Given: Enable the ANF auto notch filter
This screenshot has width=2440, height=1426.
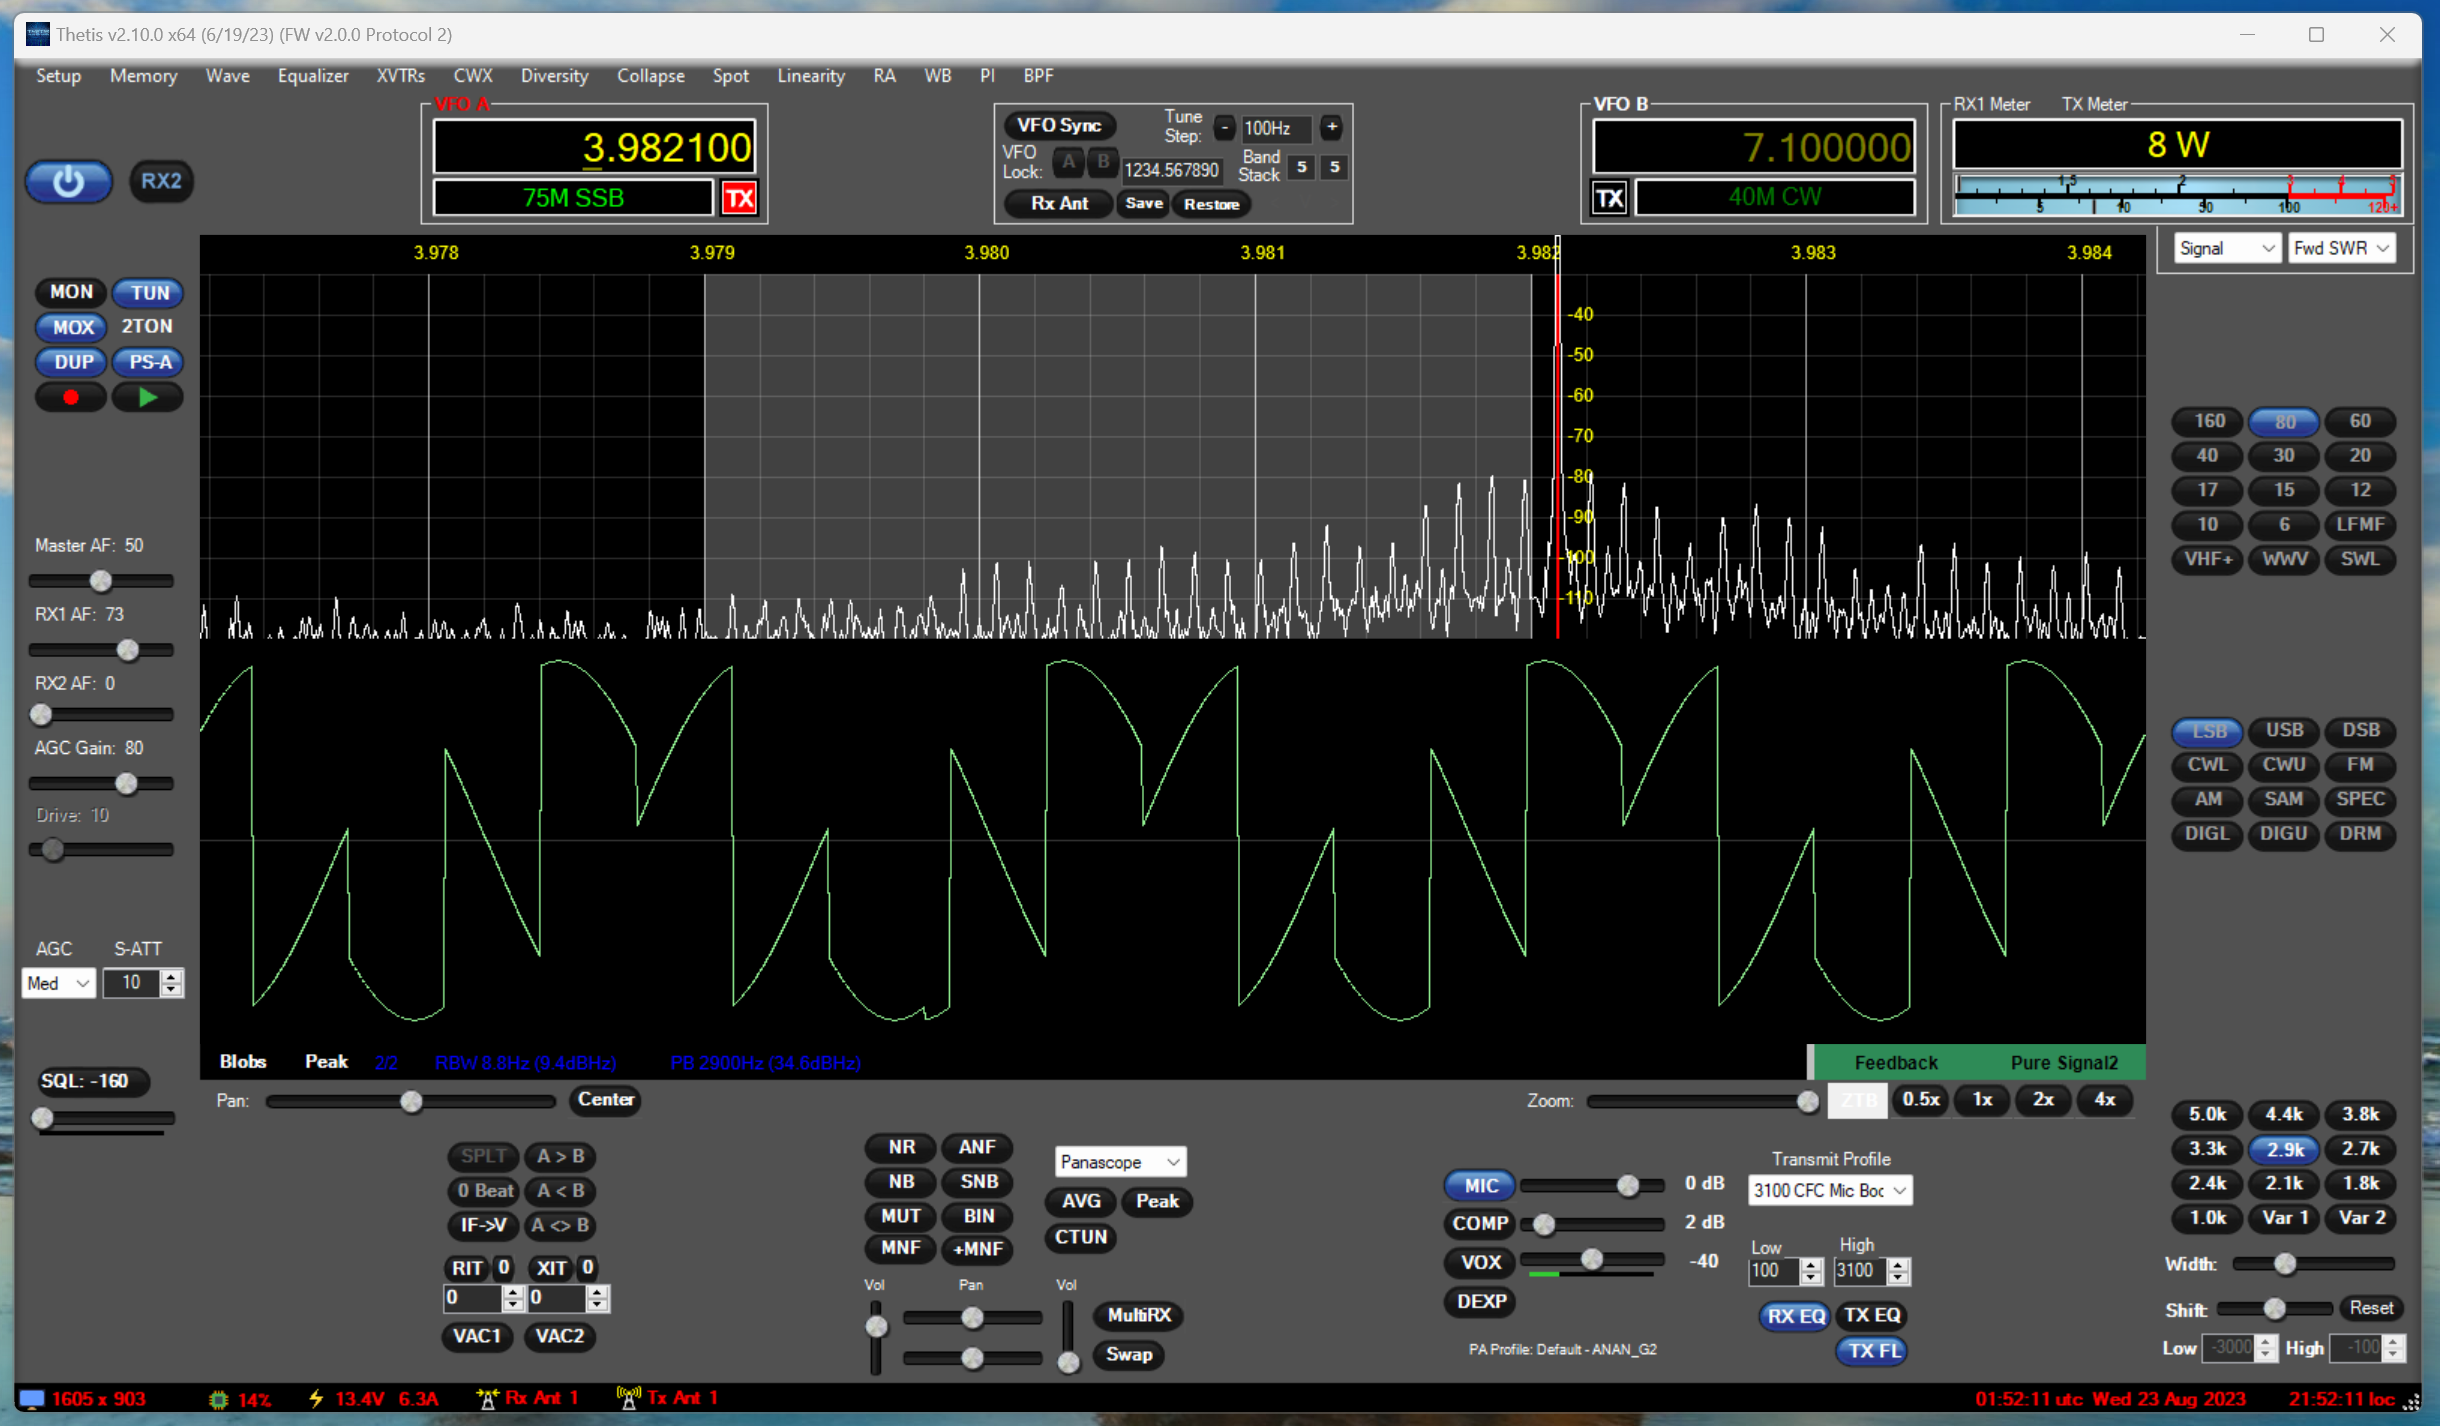Looking at the screenshot, I should pos(977,1147).
